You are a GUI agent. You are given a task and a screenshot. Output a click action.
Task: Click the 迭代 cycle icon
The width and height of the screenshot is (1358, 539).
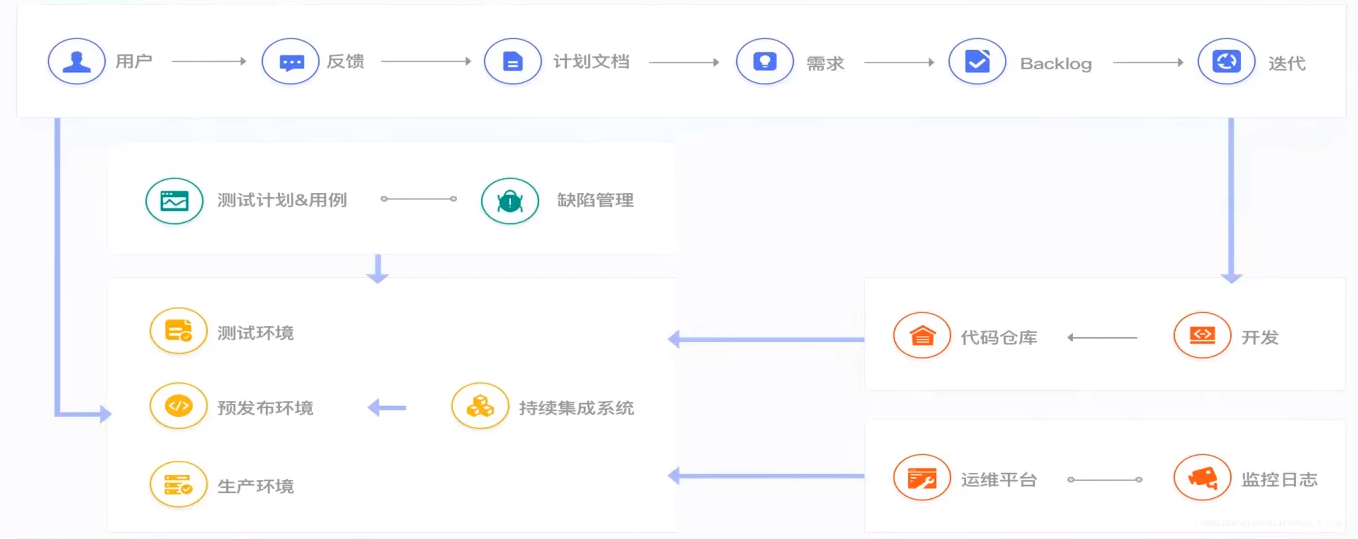tap(1227, 61)
